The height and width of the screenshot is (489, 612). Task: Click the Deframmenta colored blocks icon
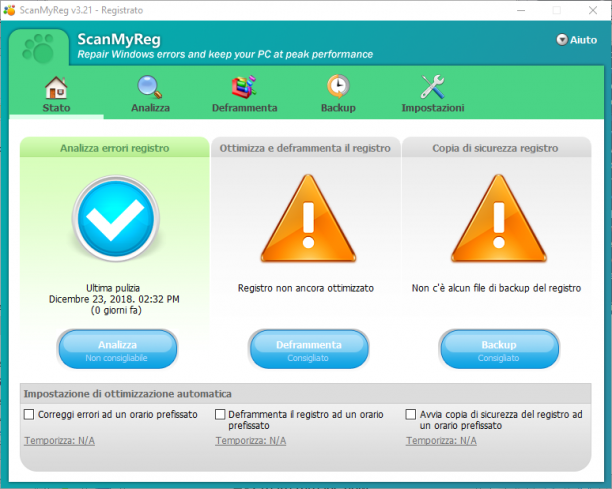pos(244,87)
